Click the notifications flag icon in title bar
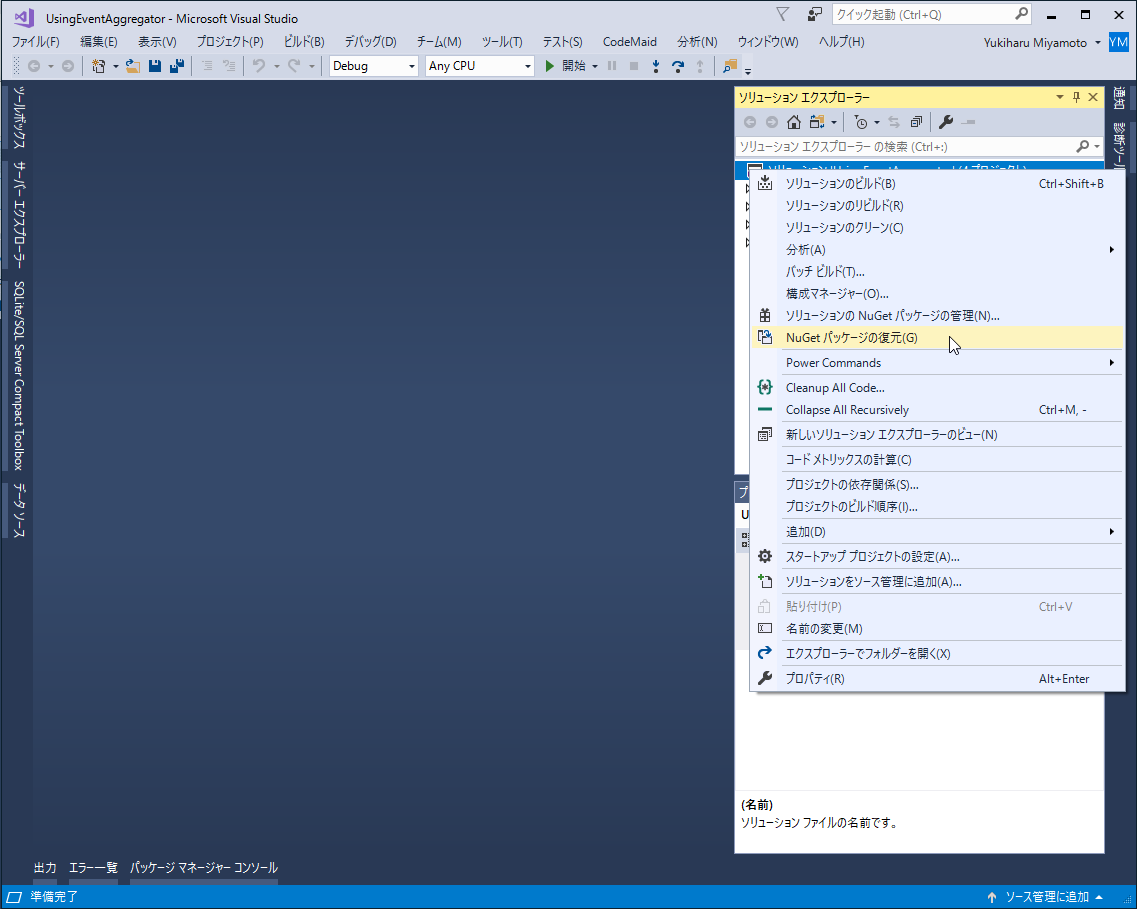Image resolution: width=1137 pixels, height=909 pixels. tap(782, 14)
